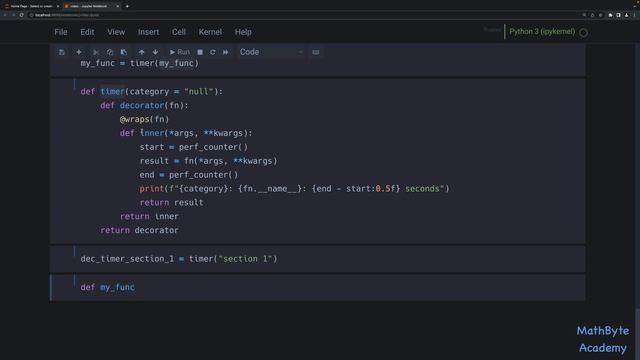The width and height of the screenshot is (640, 360).
Task: Paste cells below toolbar icon
Action: tap(124, 52)
